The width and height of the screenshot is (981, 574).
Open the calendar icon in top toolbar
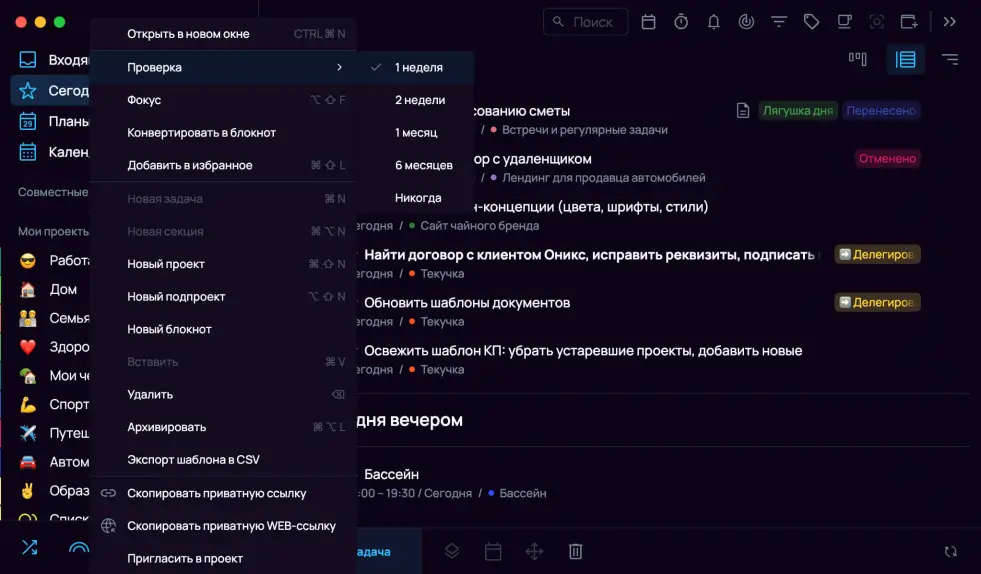(x=648, y=21)
